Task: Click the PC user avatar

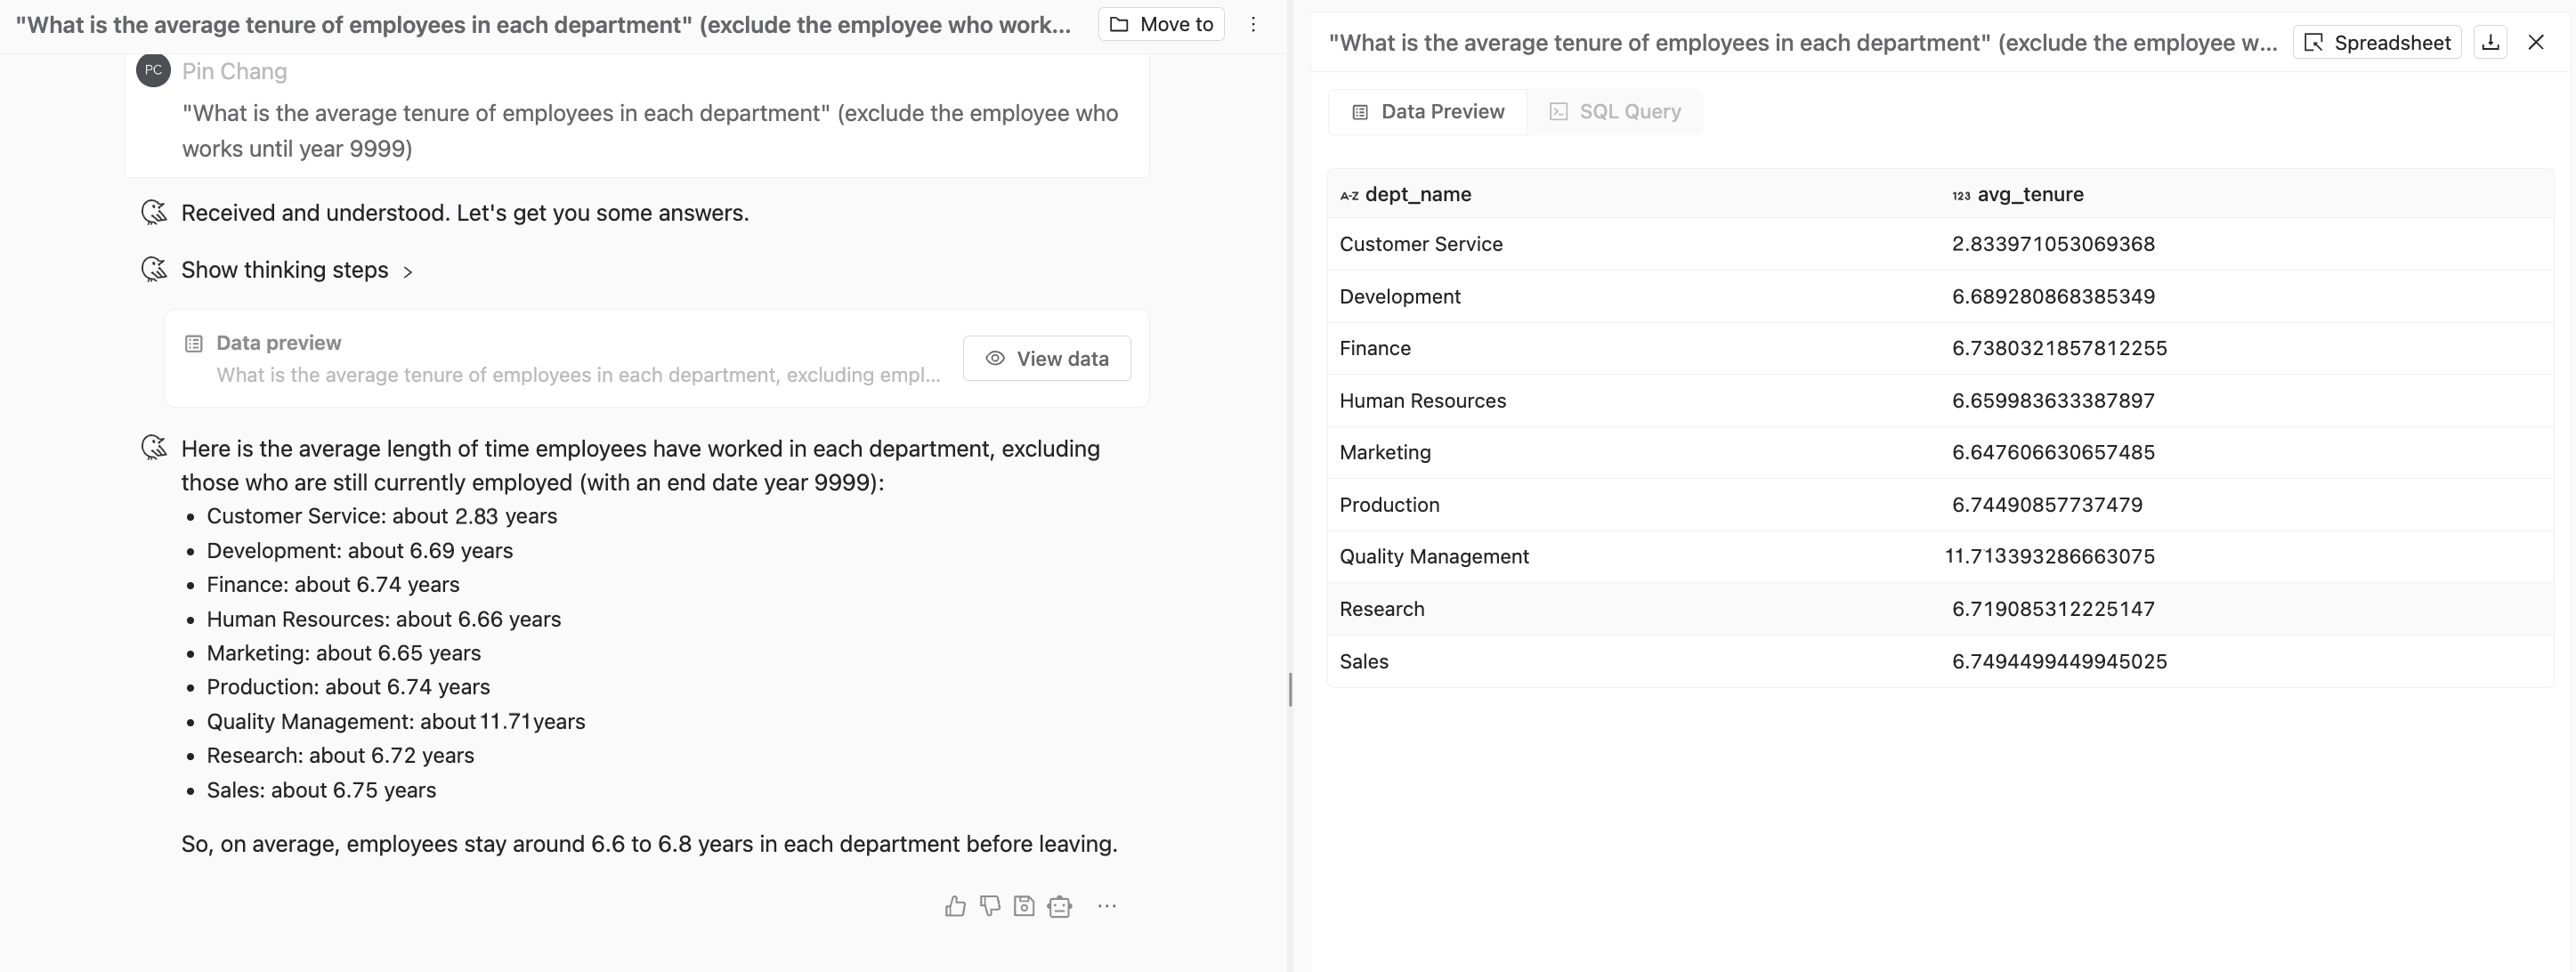Action: click(x=153, y=71)
